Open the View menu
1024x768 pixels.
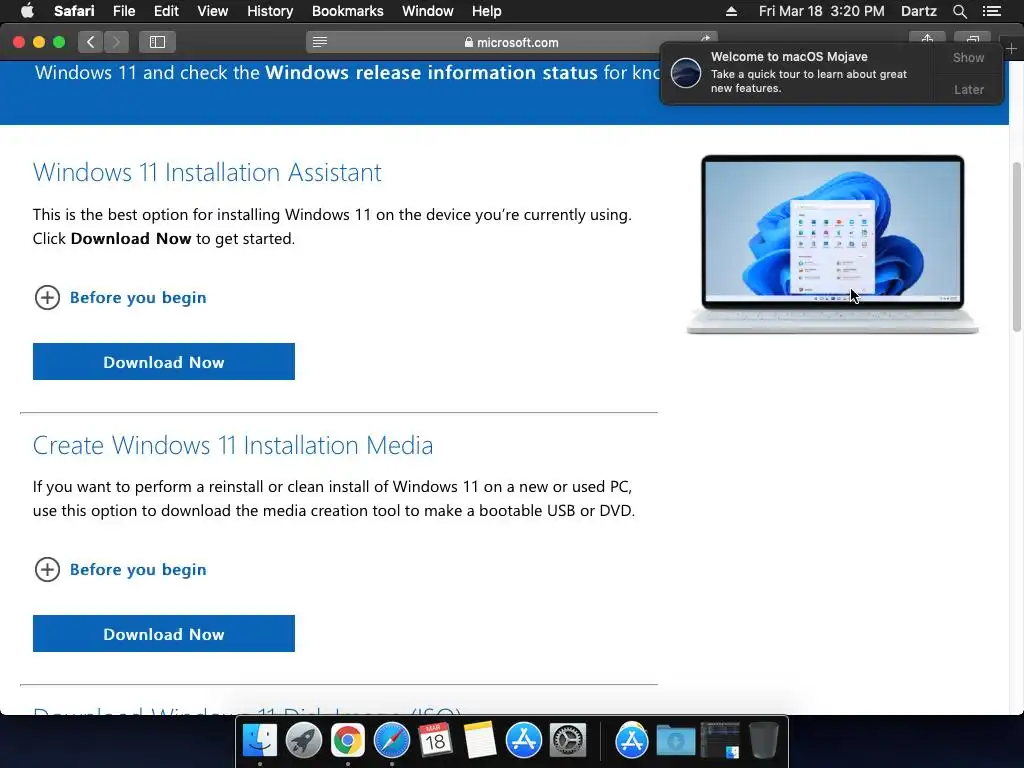(x=213, y=11)
